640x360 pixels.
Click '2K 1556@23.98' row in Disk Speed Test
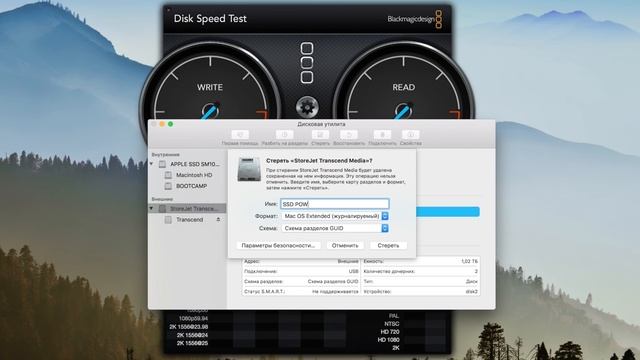189,327
